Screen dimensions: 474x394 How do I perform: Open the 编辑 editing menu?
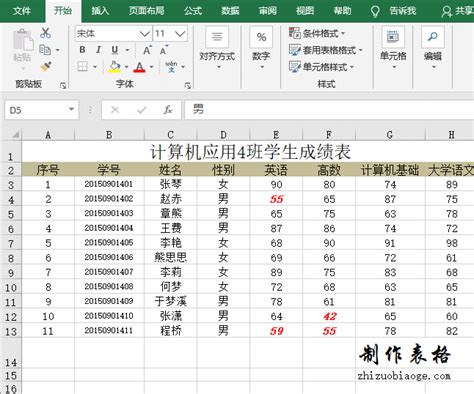(x=433, y=48)
